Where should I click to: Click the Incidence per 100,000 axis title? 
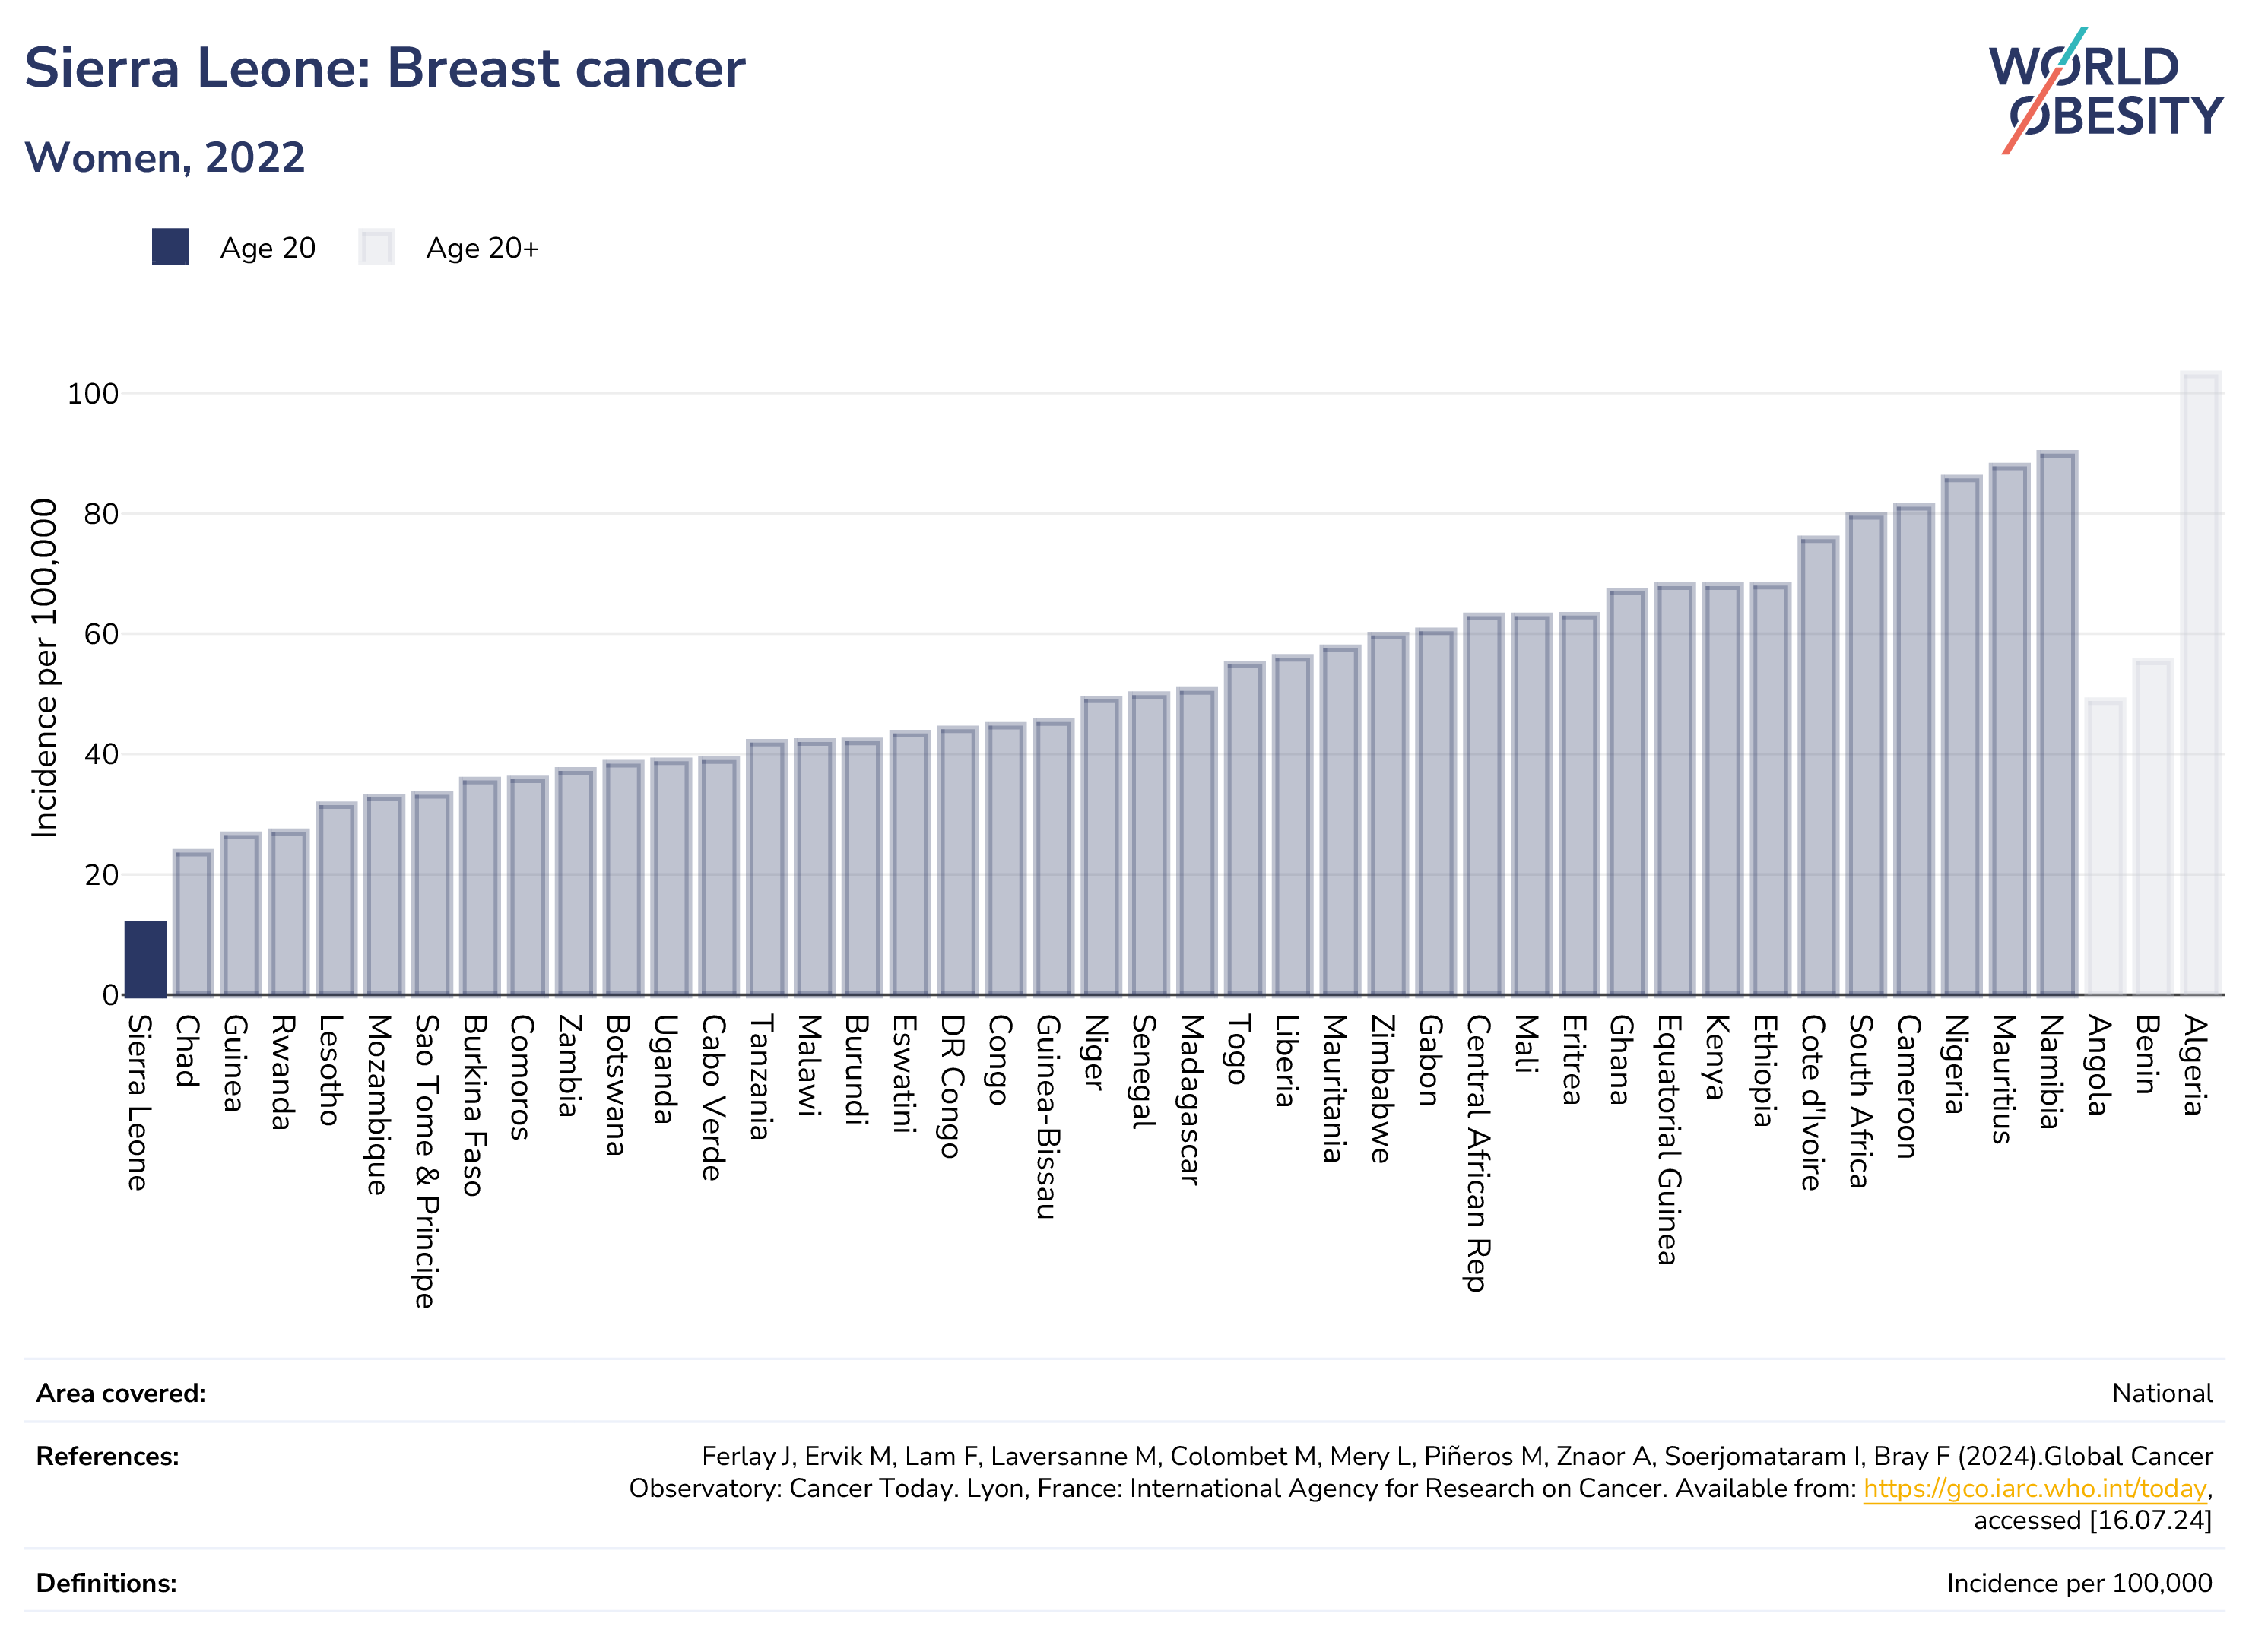click(x=44, y=668)
